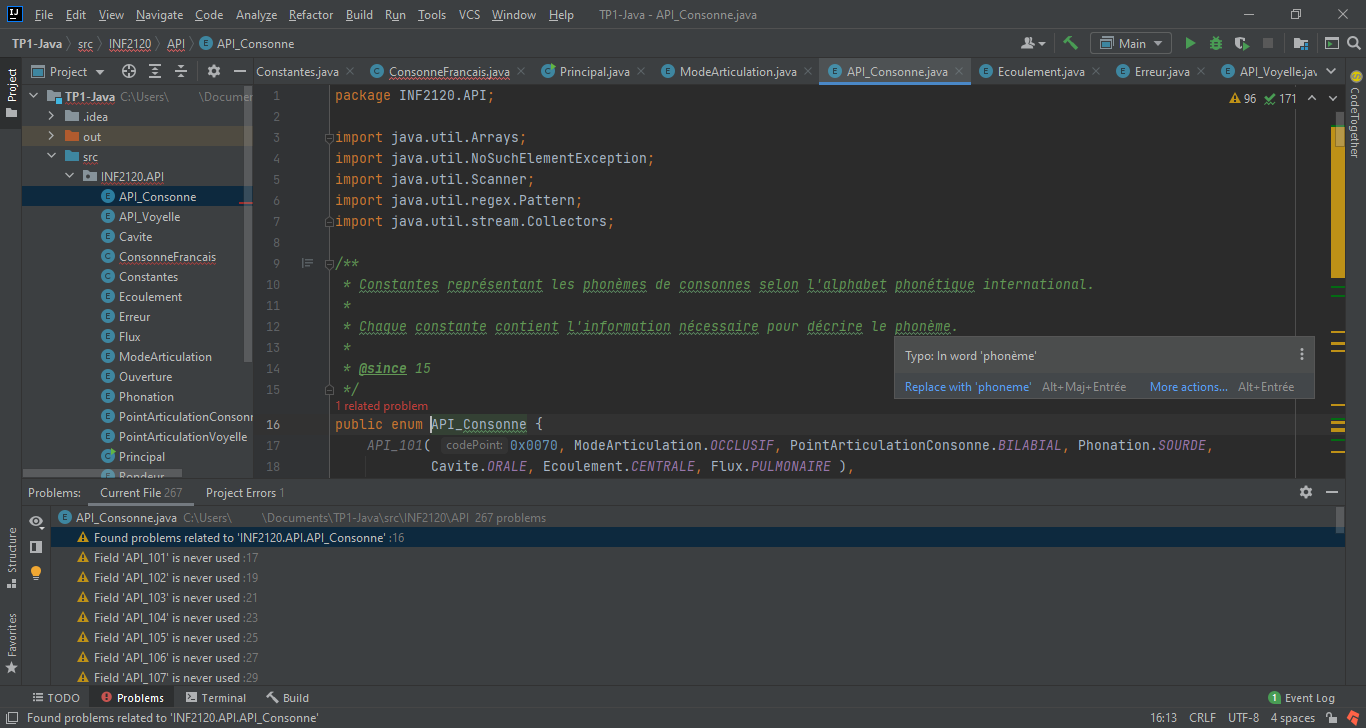Click 'More actions...' in the typo popup

tap(1188, 387)
